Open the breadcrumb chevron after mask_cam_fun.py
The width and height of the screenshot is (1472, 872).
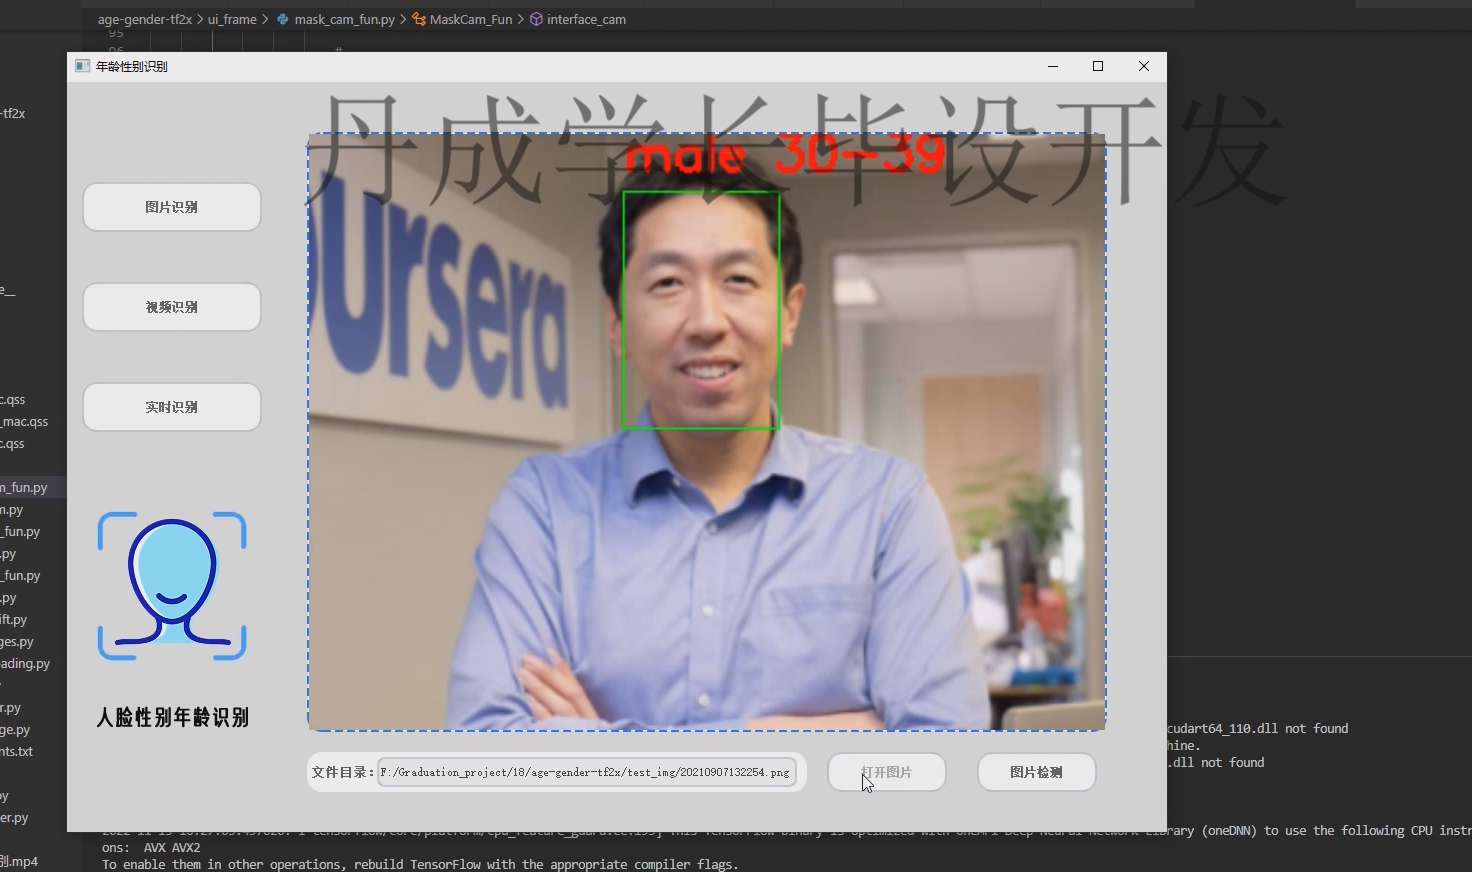404,19
